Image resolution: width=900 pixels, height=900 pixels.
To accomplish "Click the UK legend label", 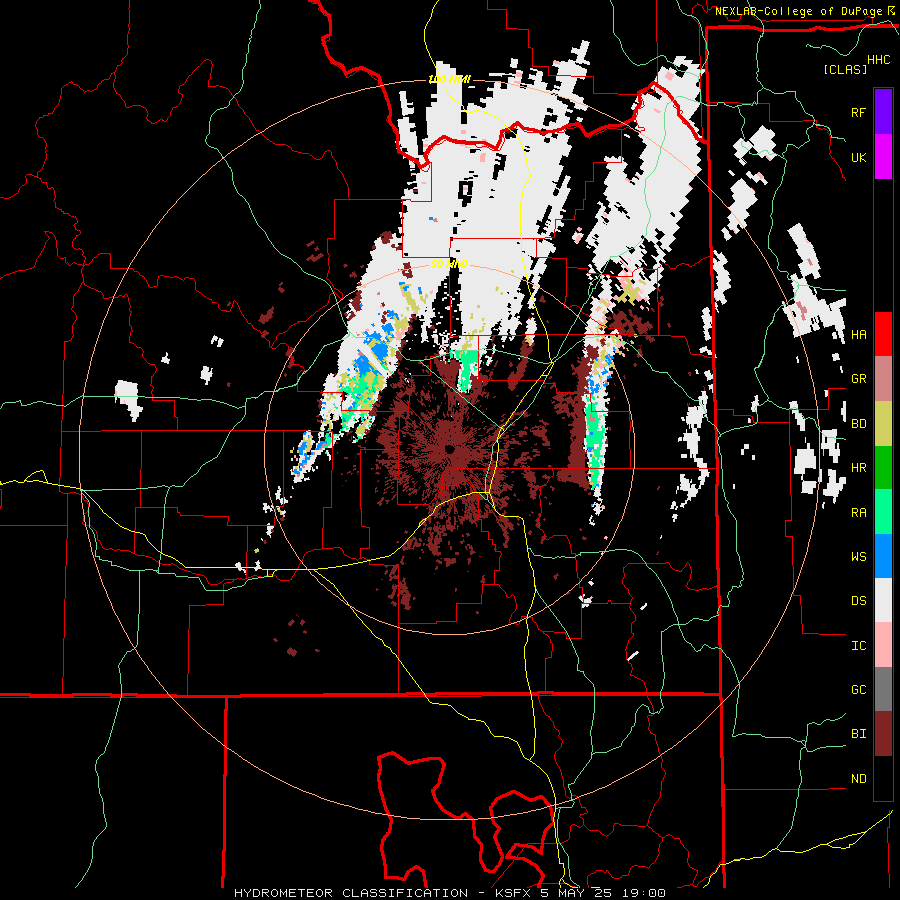I will [858, 157].
